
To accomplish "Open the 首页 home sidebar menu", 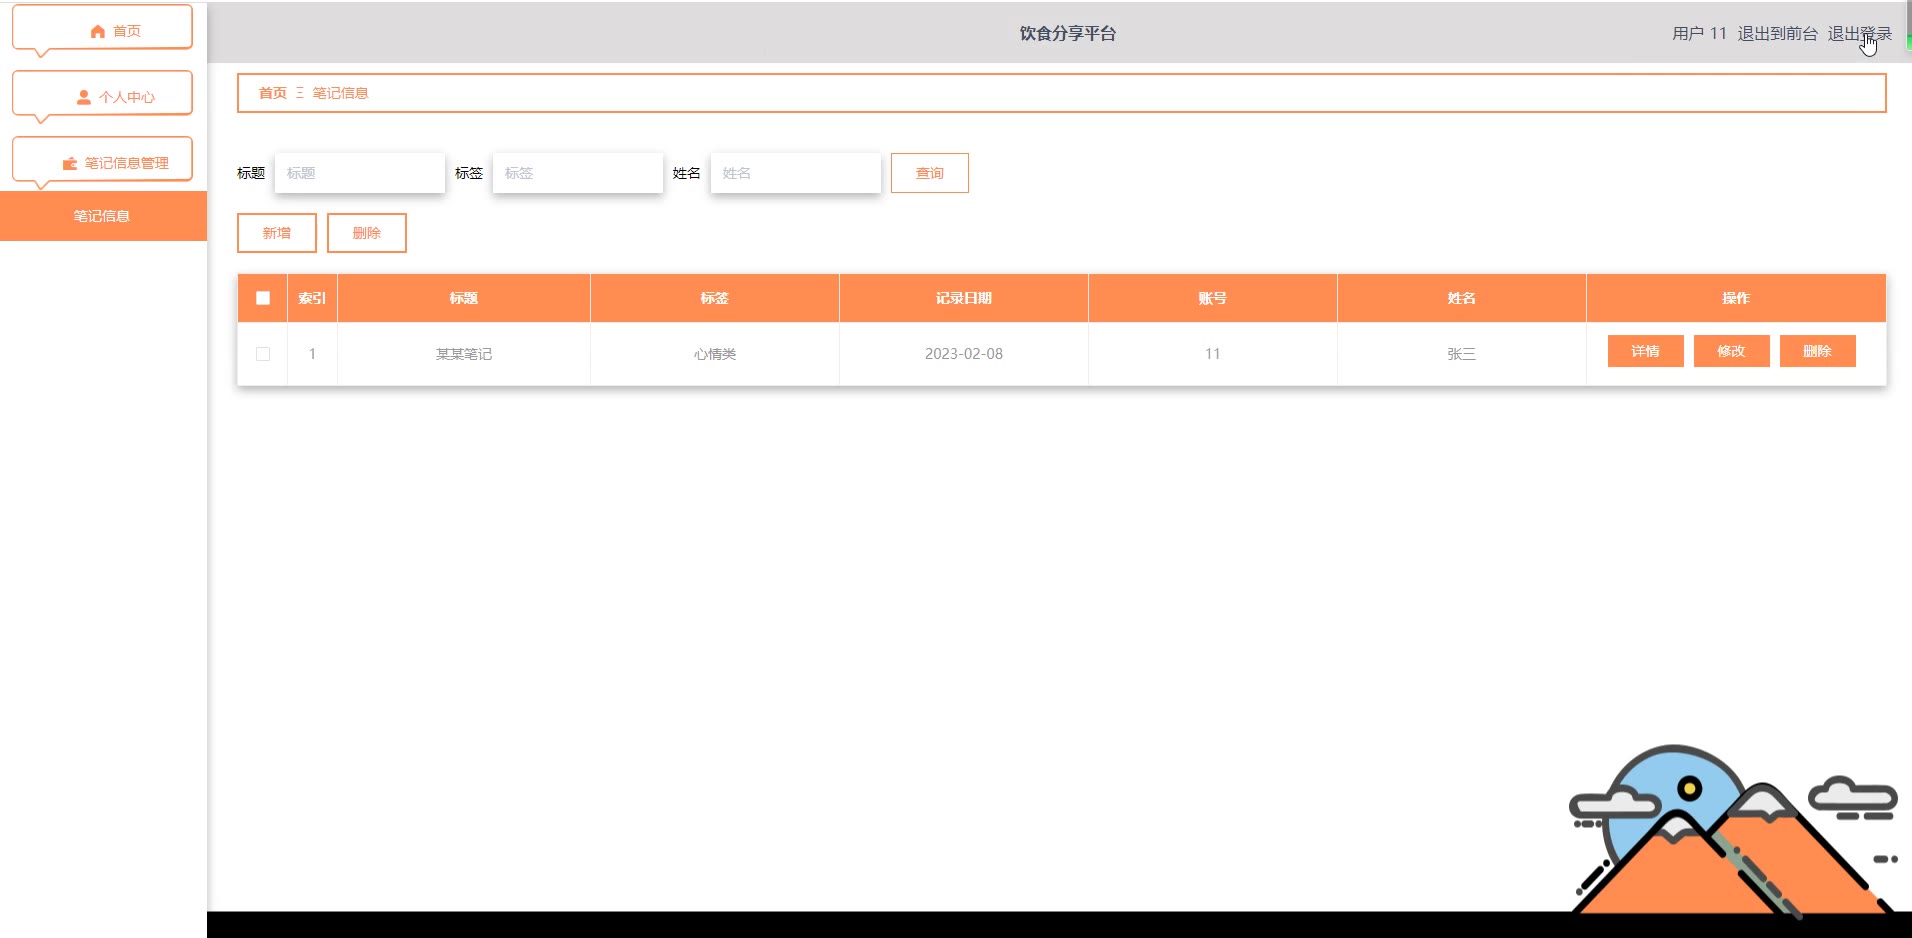I will pyautogui.click(x=102, y=30).
